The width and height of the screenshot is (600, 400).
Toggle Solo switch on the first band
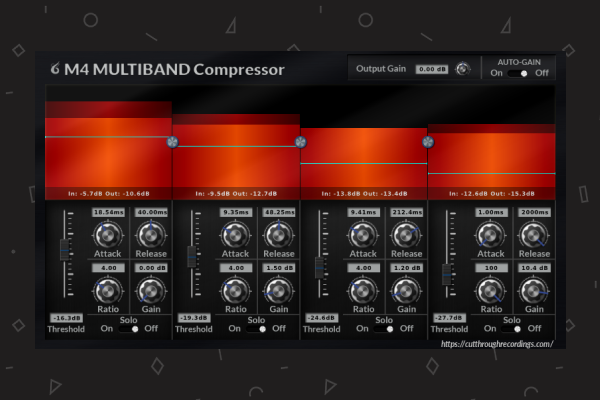(x=128, y=328)
